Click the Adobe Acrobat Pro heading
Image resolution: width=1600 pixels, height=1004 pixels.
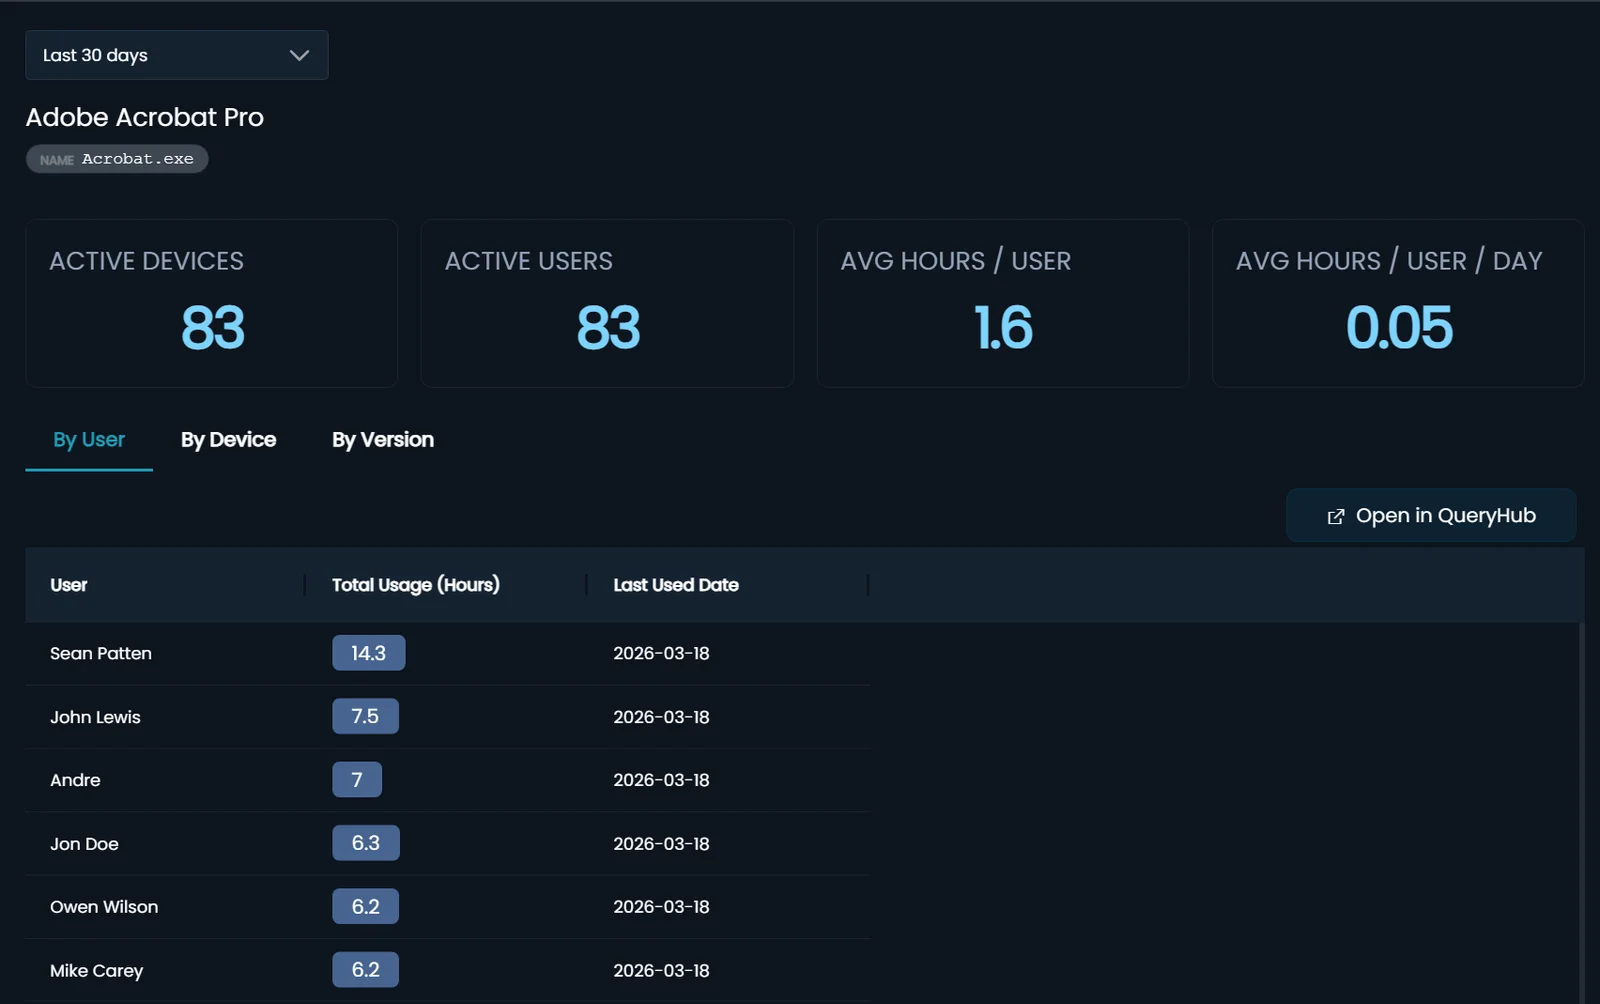[145, 117]
